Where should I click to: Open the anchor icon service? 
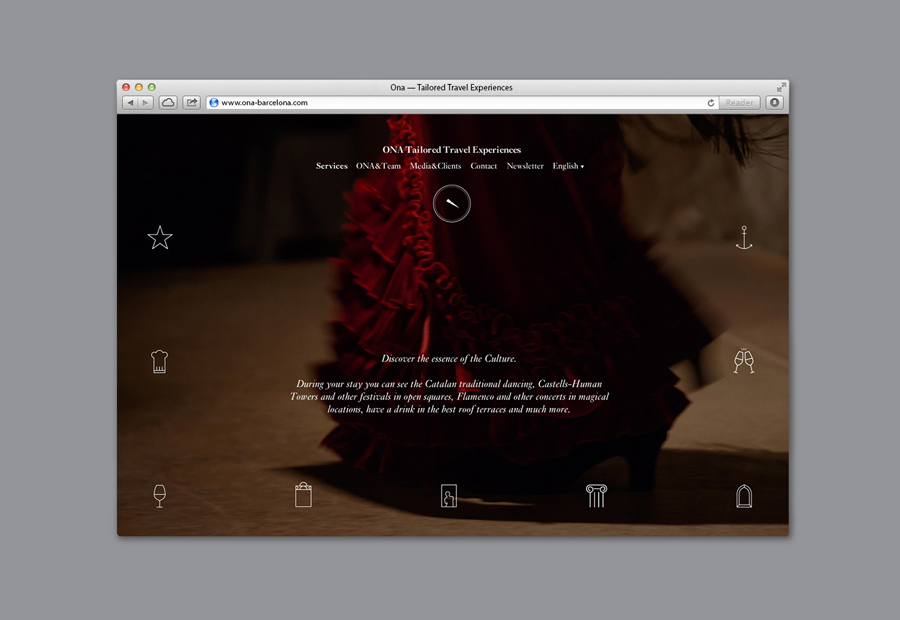coord(744,238)
